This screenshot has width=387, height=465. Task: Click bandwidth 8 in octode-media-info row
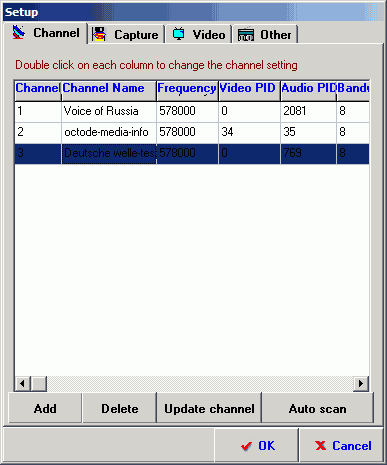(353, 132)
